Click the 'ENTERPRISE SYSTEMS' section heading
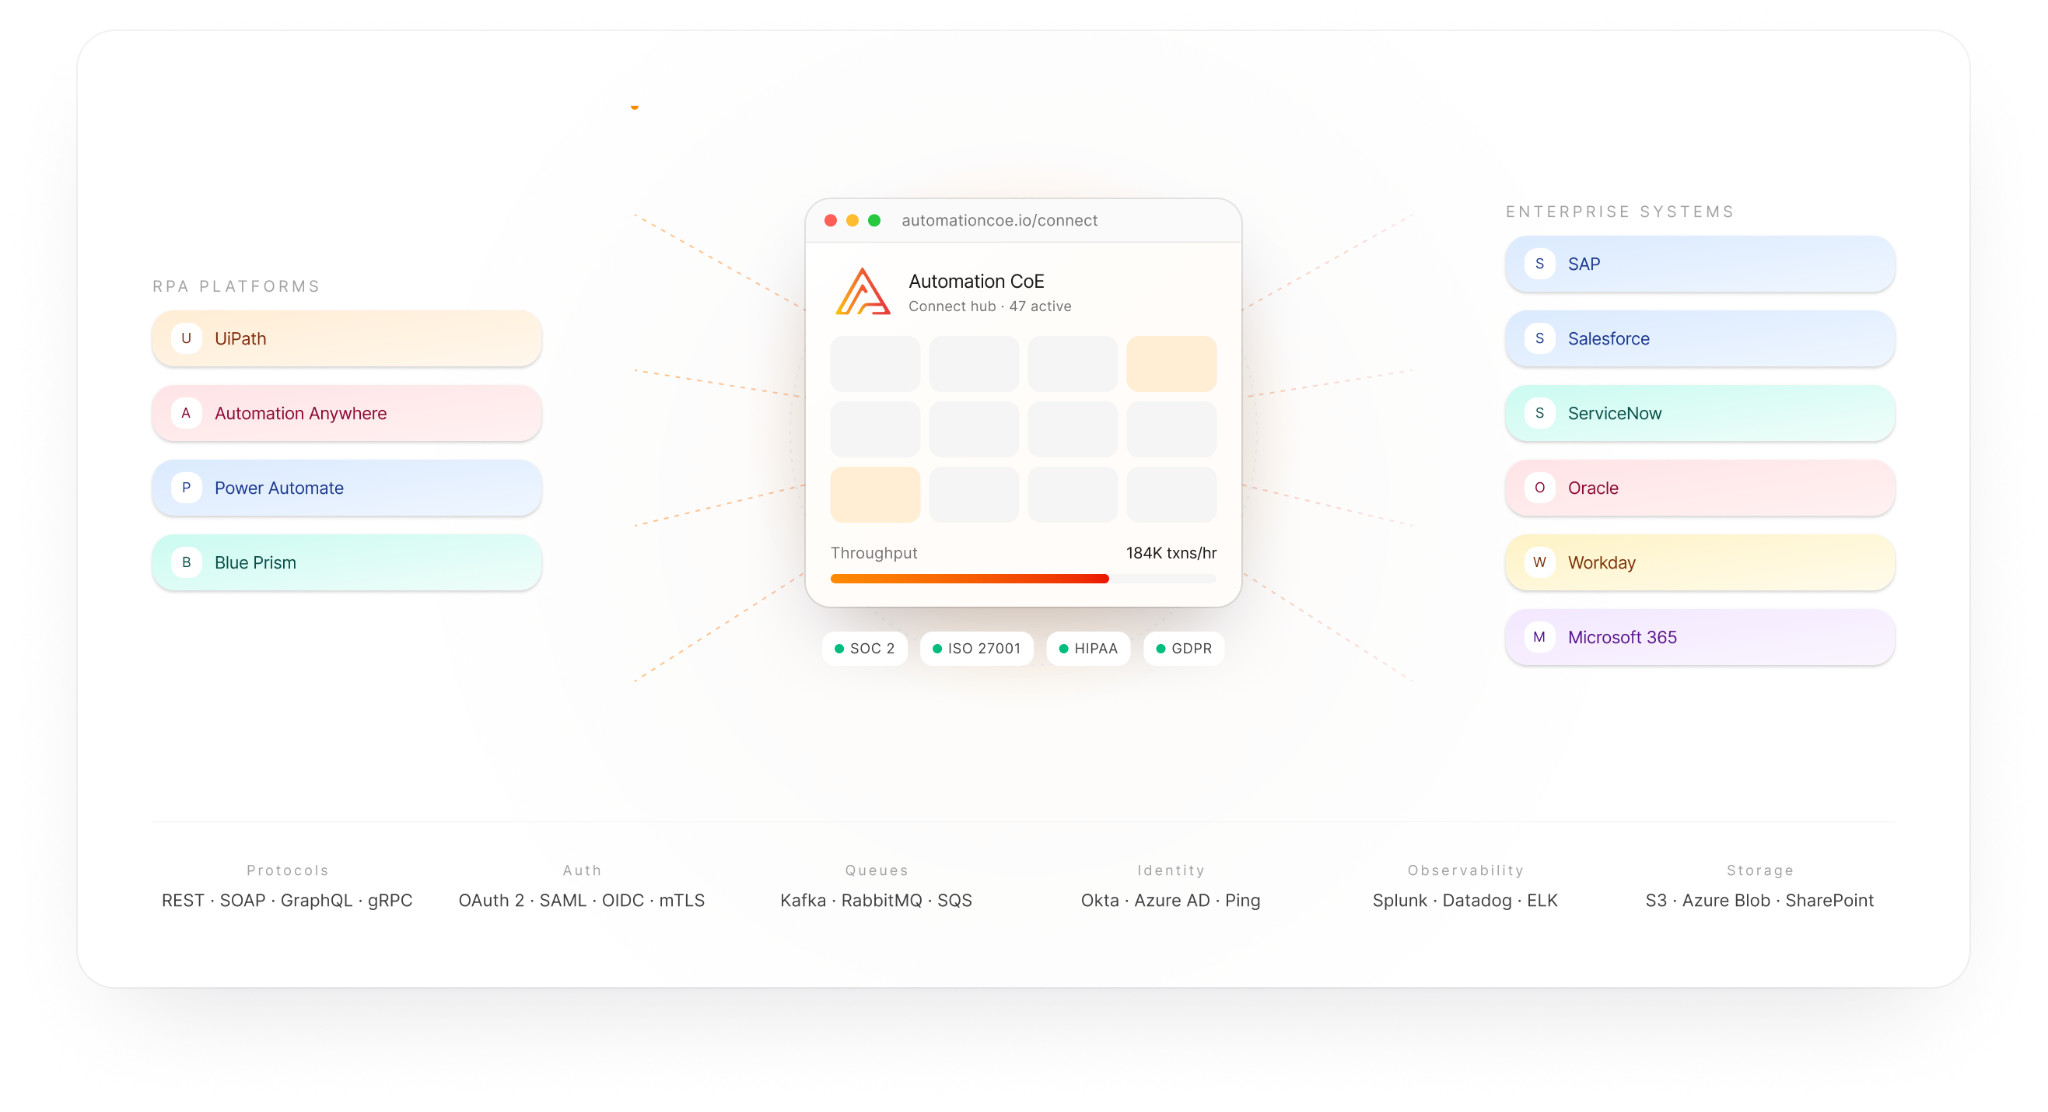 coord(1620,211)
